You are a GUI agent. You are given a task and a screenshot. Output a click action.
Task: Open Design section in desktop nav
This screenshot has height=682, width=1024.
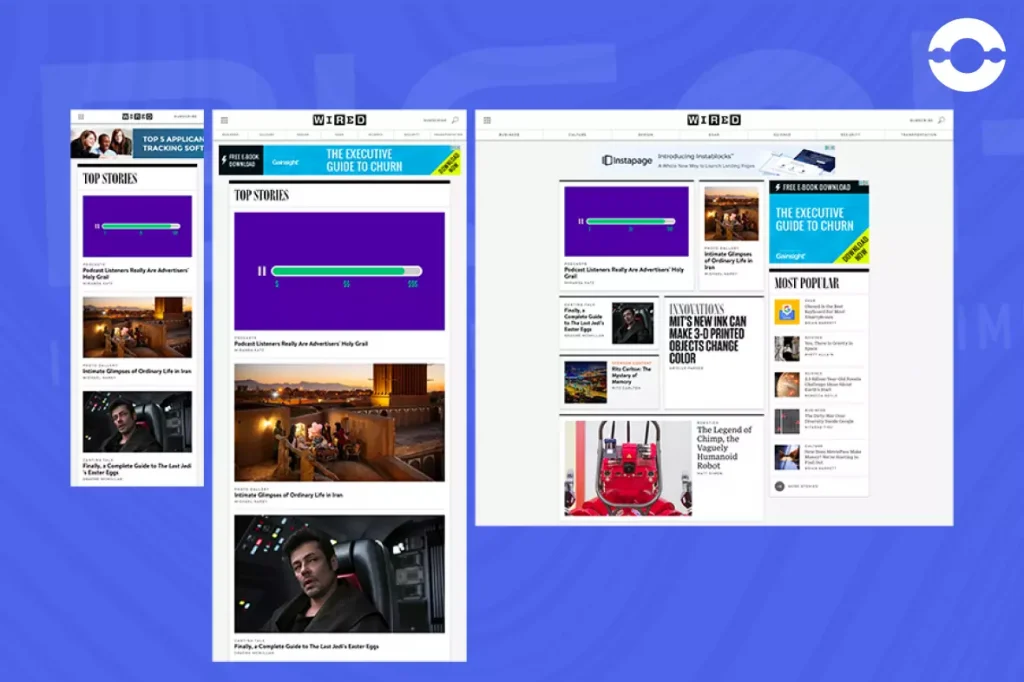coord(645,135)
